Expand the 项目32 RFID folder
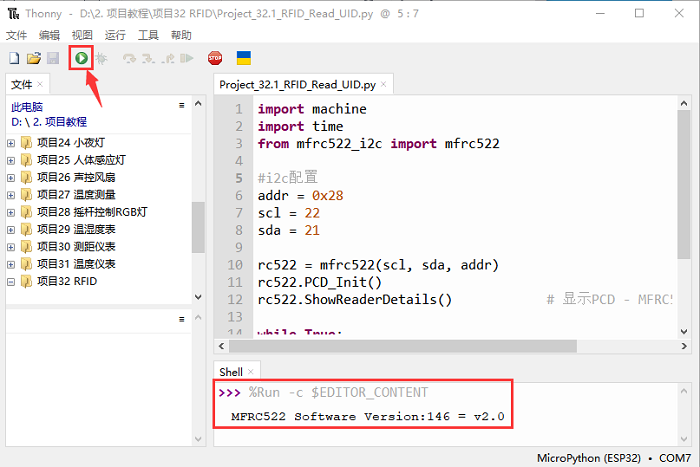 tap(11, 282)
